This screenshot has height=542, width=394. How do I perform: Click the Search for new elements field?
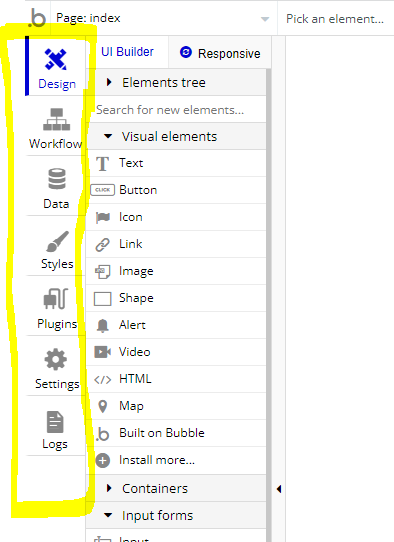pyautogui.click(x=176, y=110)
